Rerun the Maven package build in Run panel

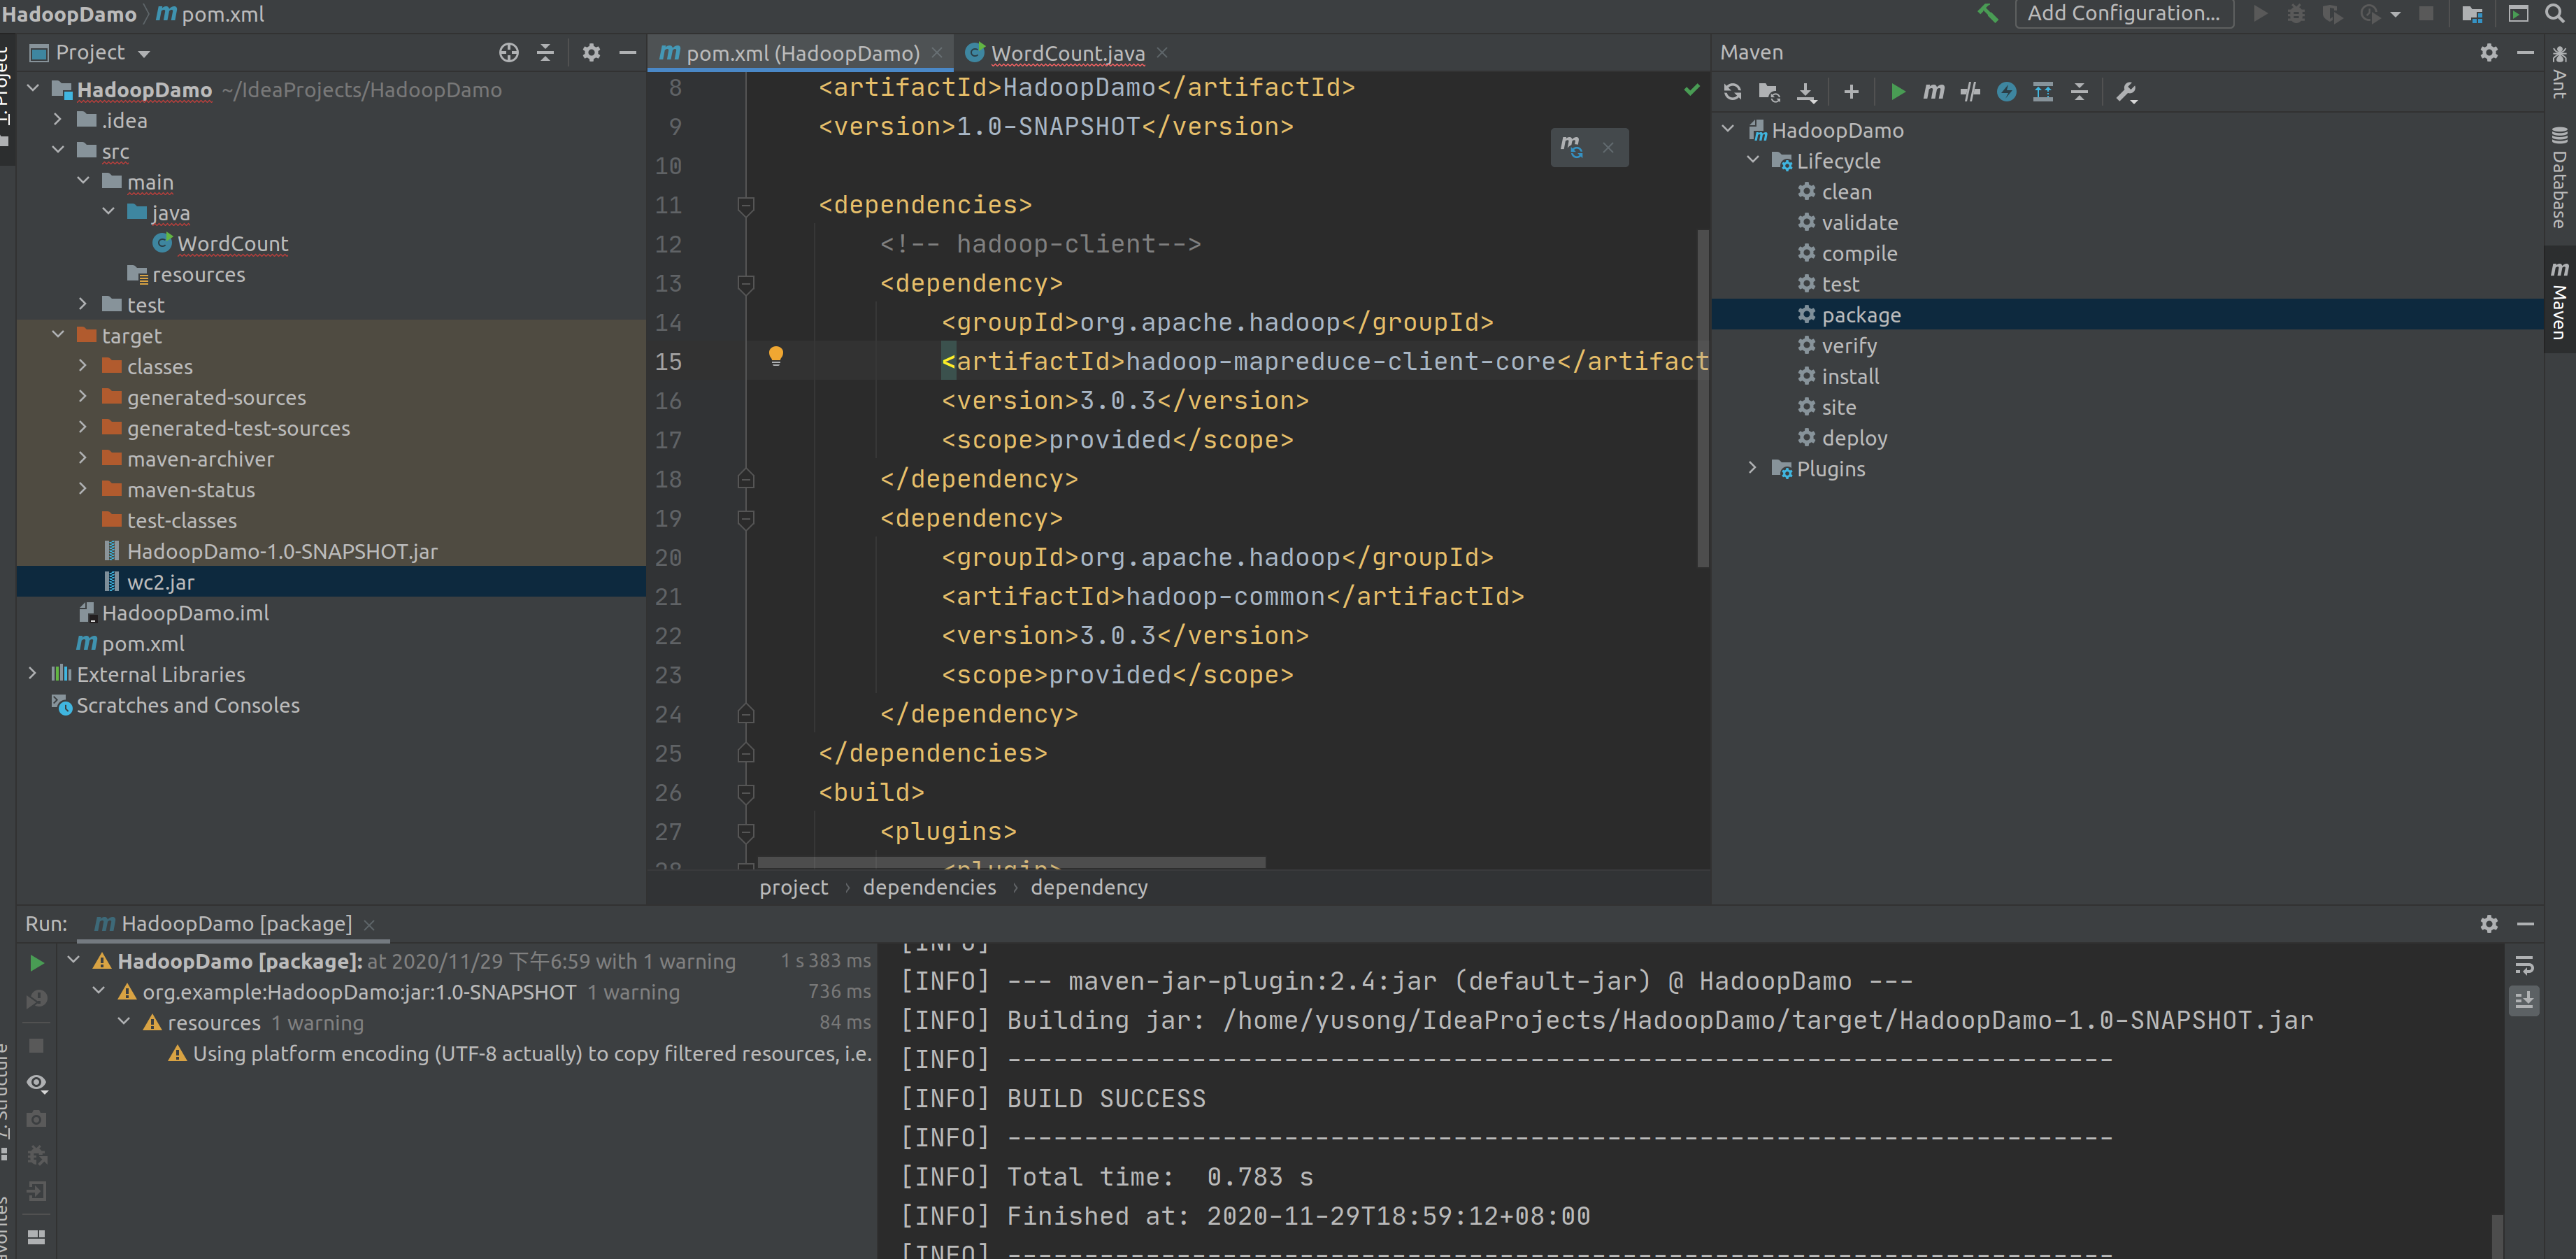coord(36,962)
